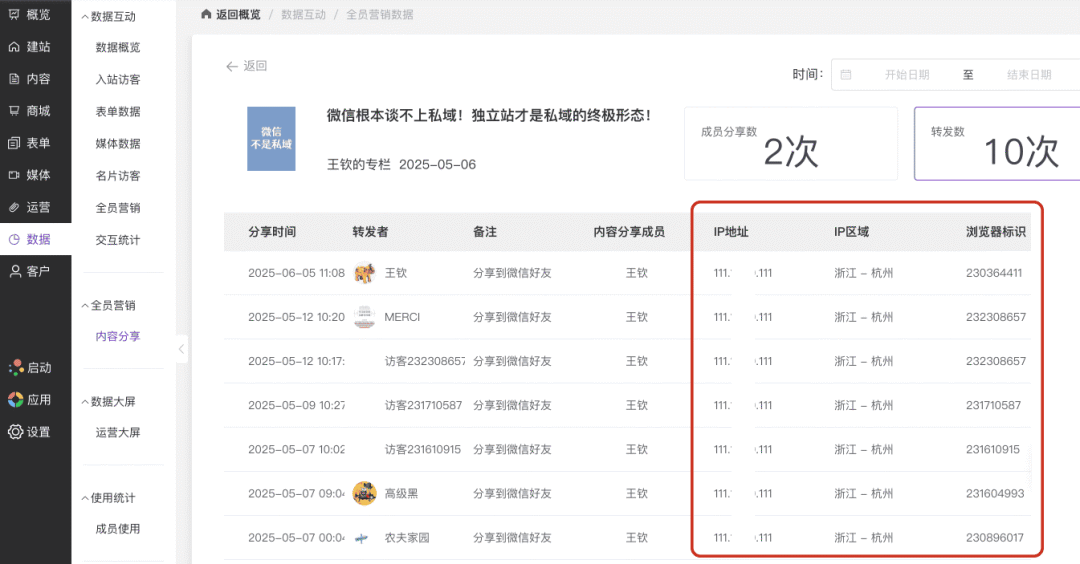Collapse the submenu panel with chevron handle

[181, 349]
